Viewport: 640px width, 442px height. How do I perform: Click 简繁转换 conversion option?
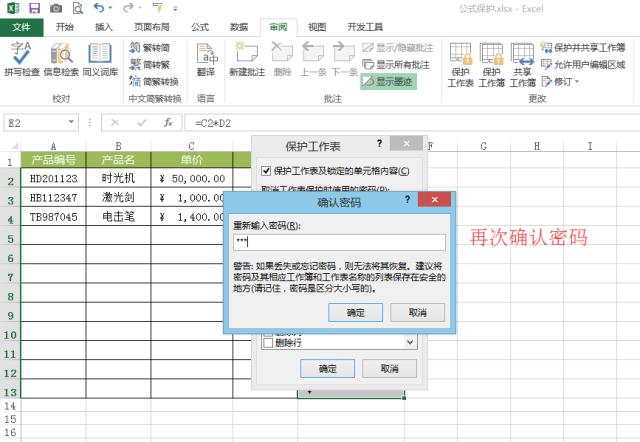click(154, 82)
